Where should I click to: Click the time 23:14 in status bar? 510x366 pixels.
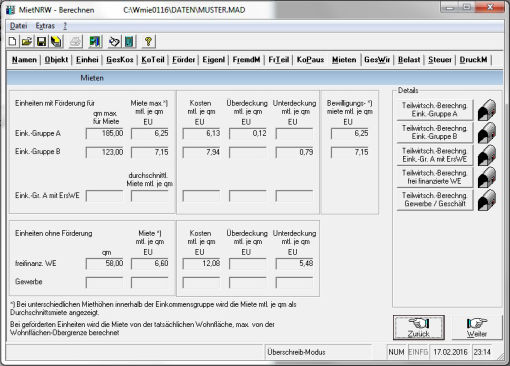click(x=482, y=352)
